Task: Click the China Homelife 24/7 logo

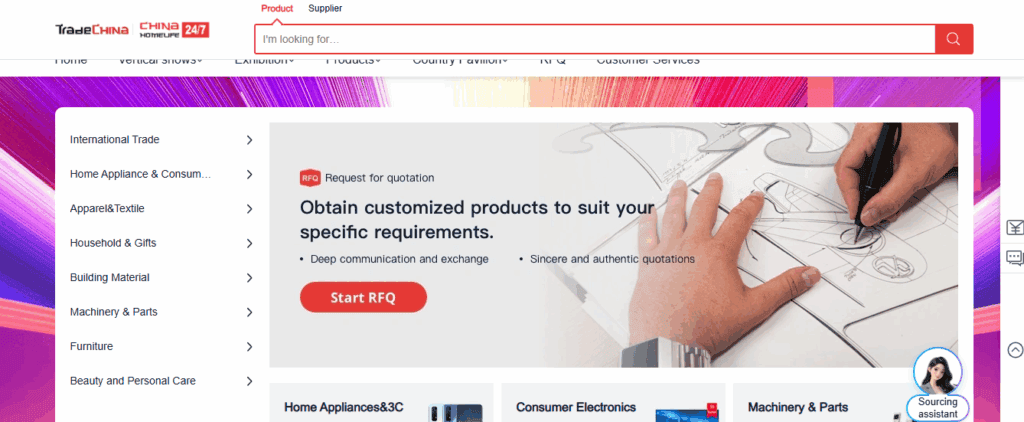Action: [174, 30]
